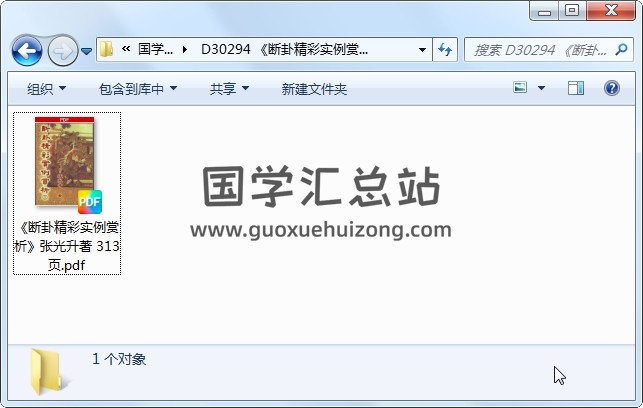643x408 pixels.
Task: Toggle the preview pane button
Action: pos(576,88)
